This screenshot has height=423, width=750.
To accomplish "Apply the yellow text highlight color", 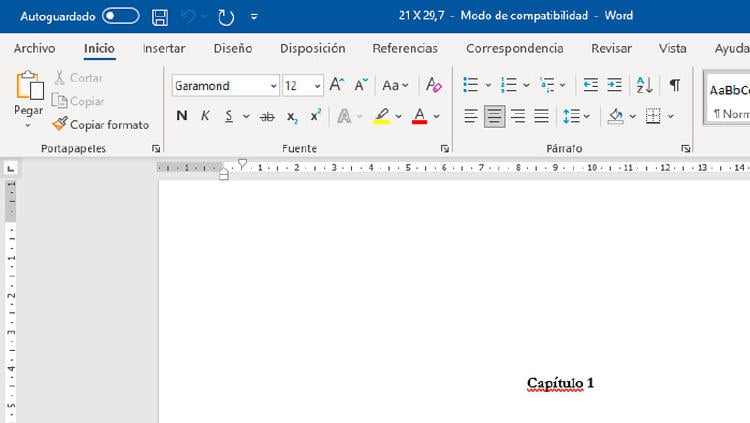I will coord(381,117).
